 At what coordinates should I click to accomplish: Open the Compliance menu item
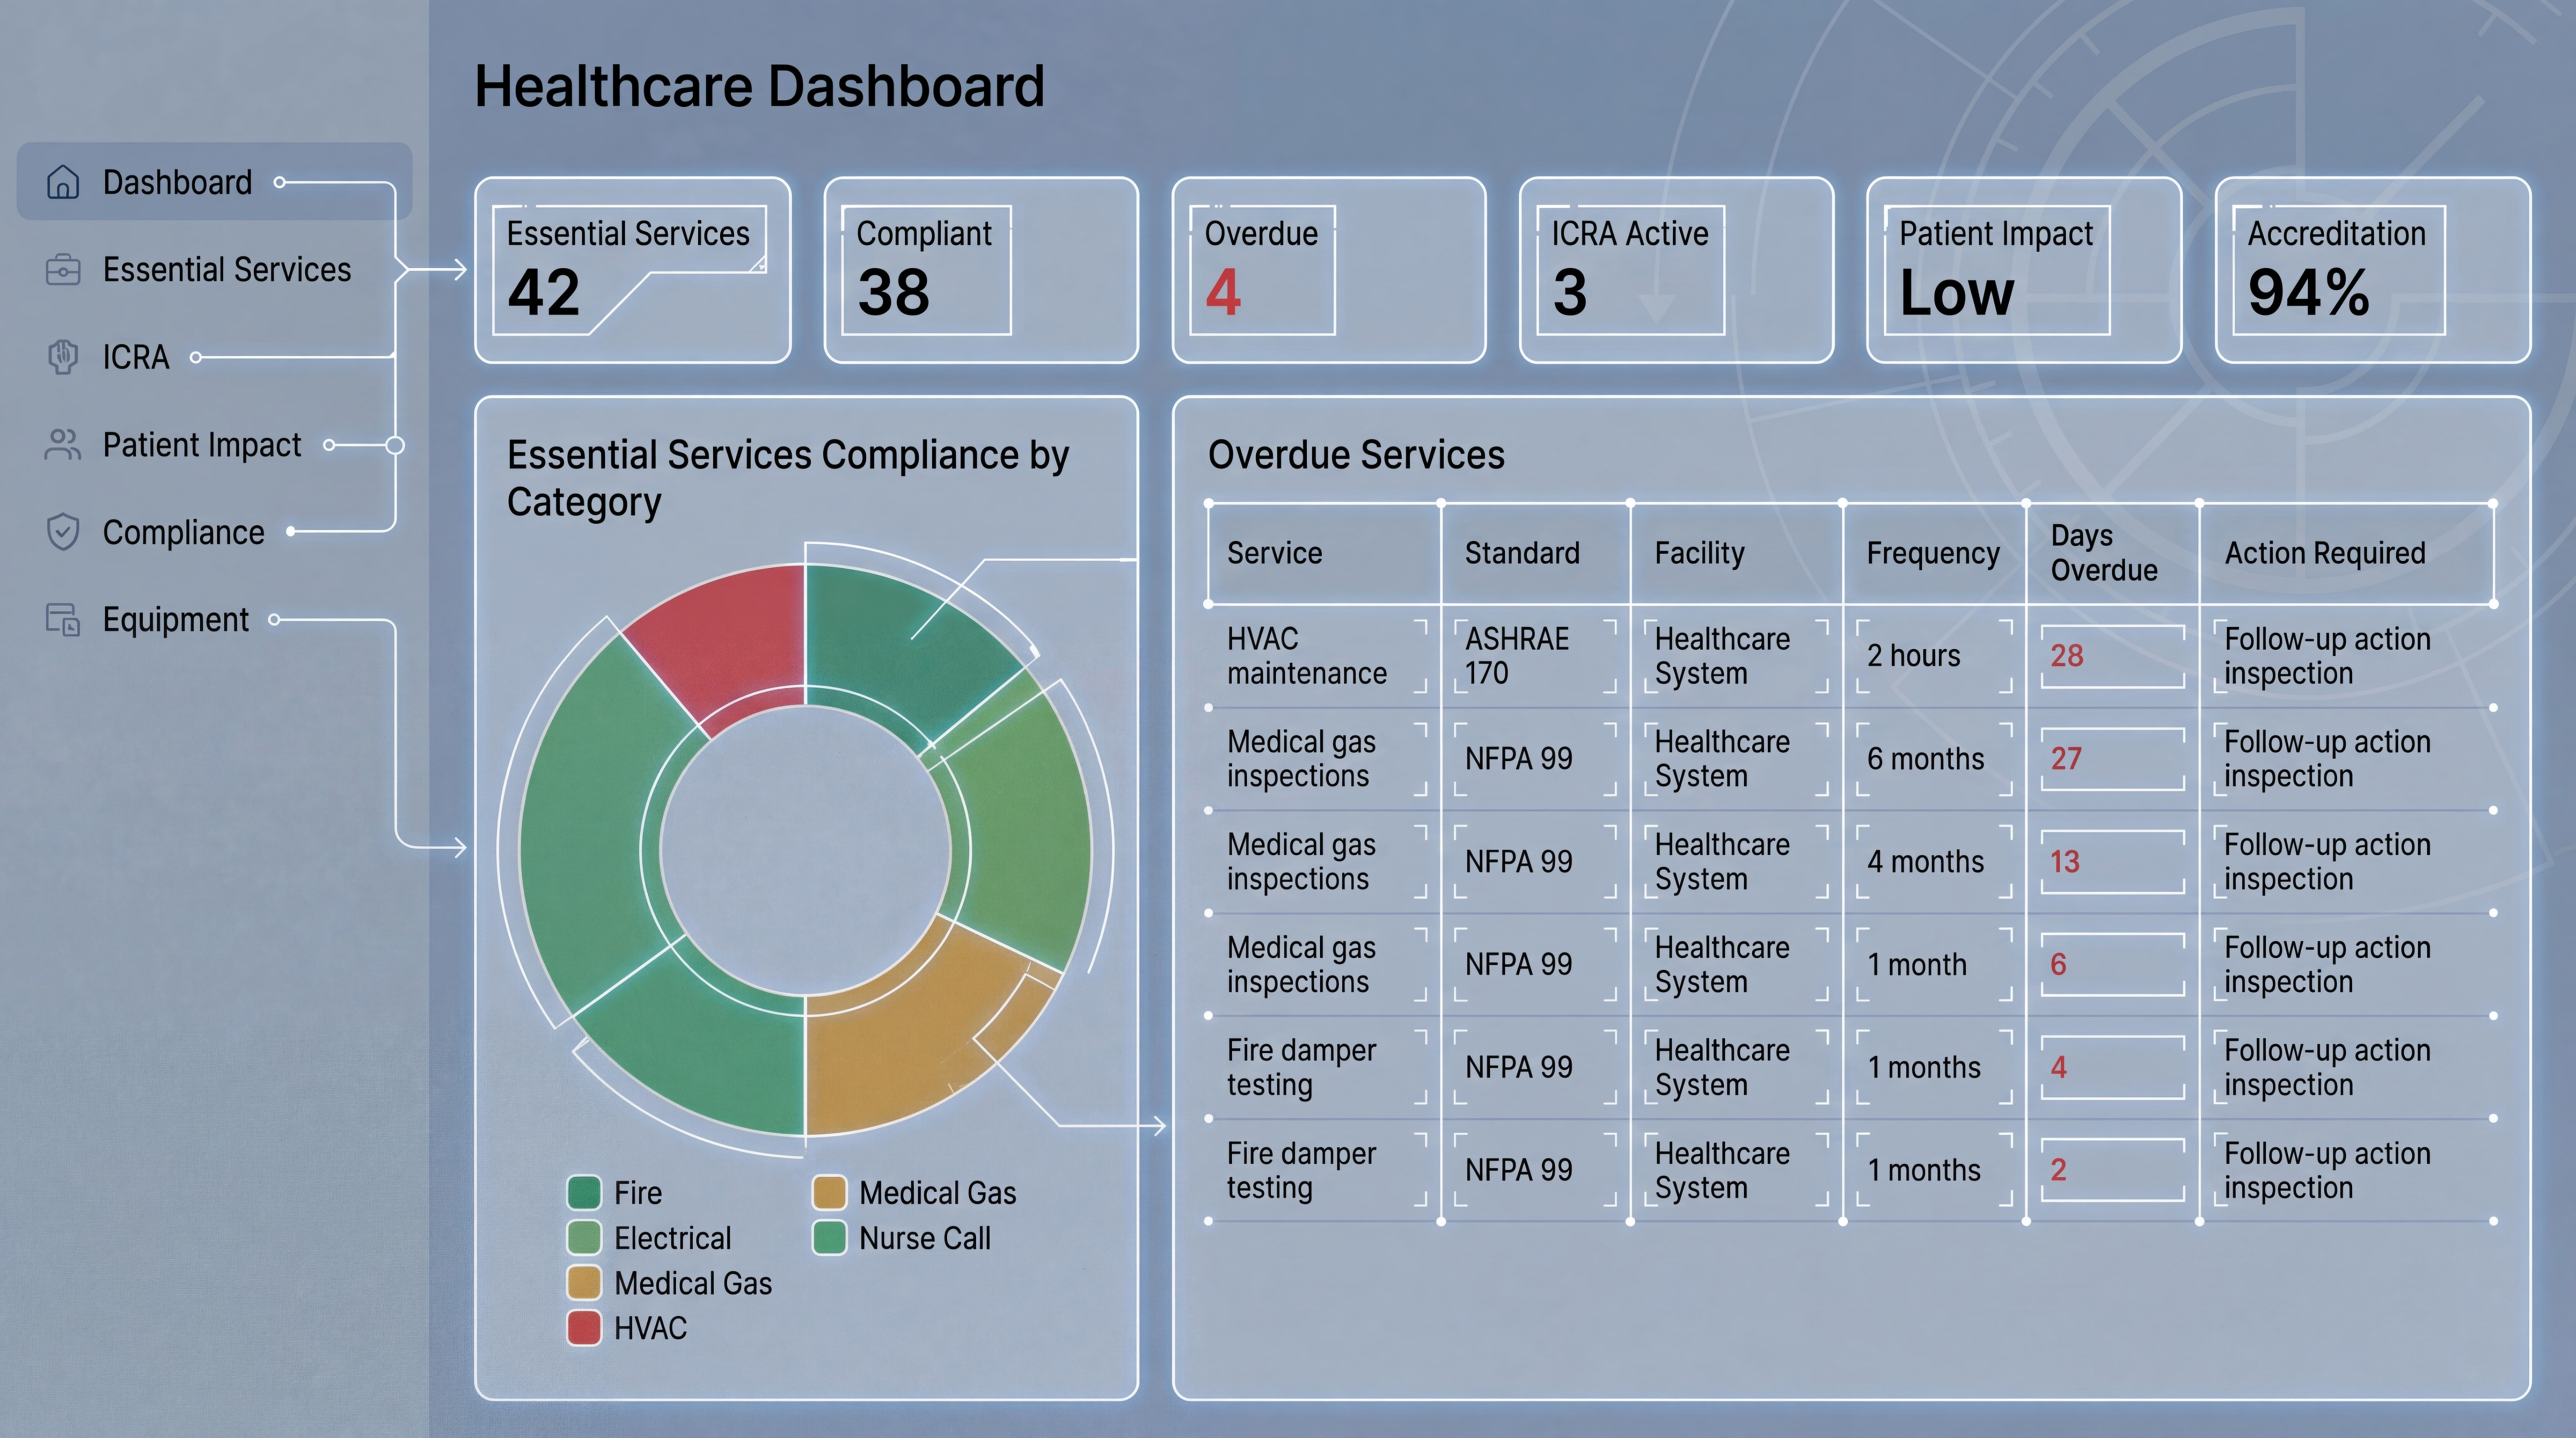click(x=183, y=532)
